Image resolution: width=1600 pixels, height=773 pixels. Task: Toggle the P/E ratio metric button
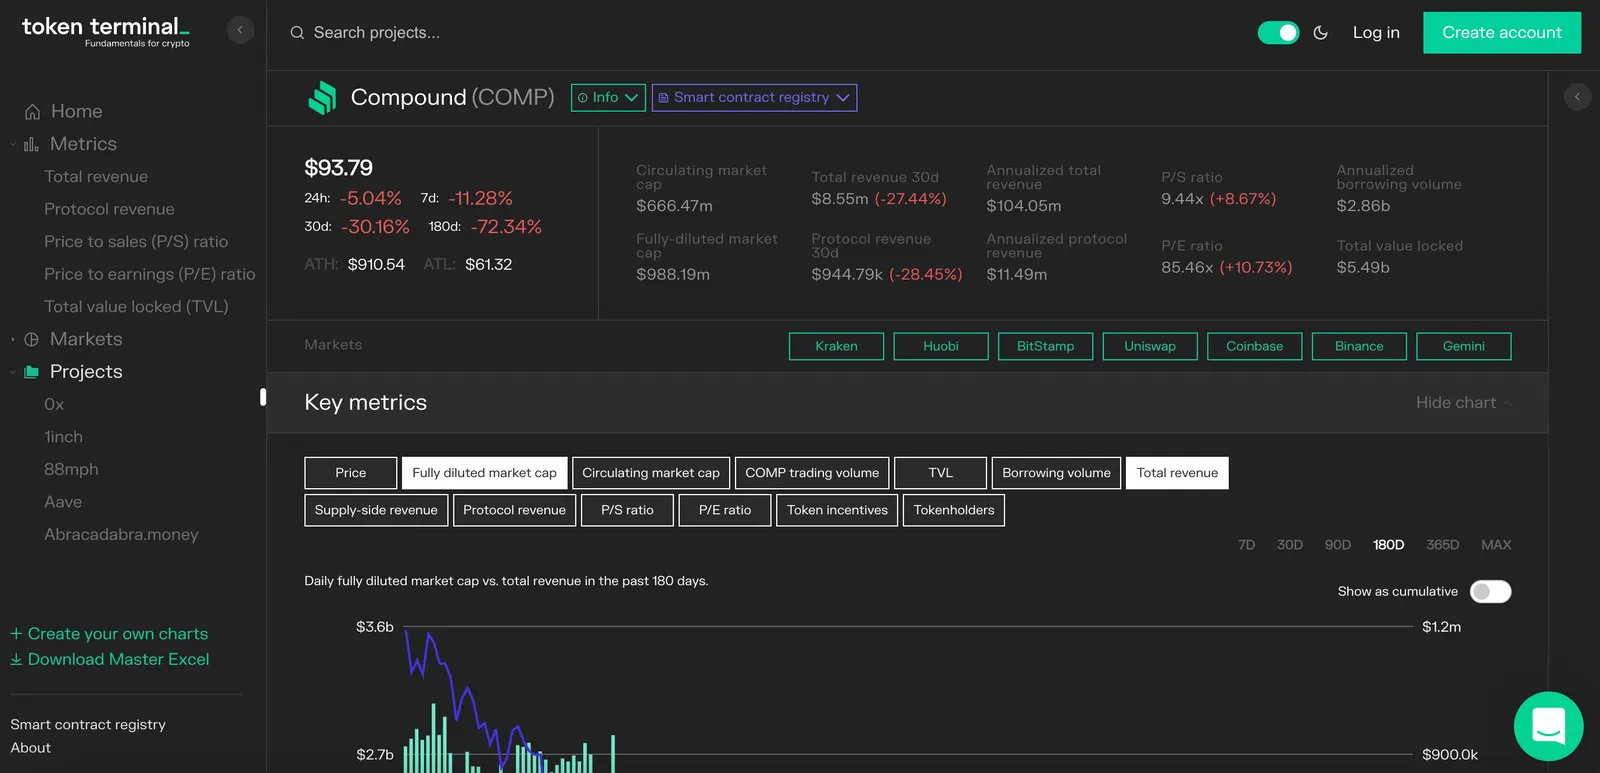point(725,510)
